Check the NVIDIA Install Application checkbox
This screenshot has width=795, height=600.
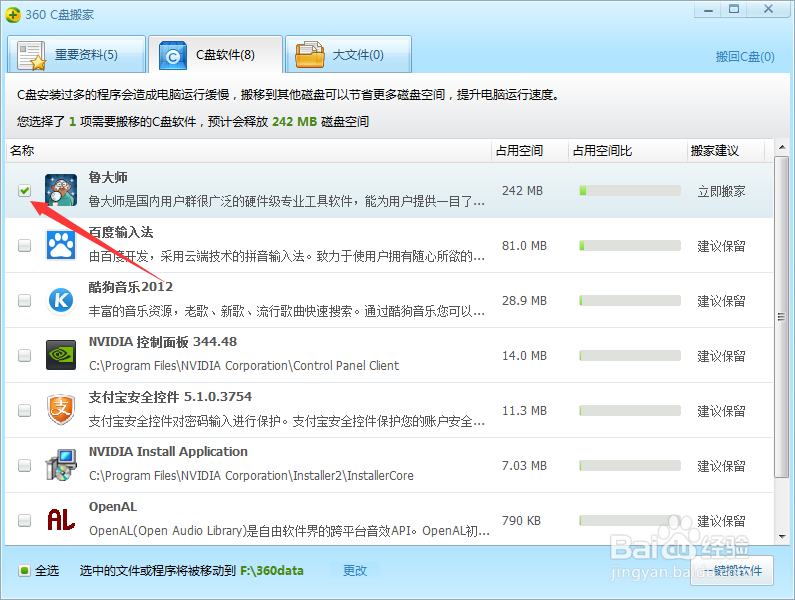pyautogui.click(x=24, y=465)
